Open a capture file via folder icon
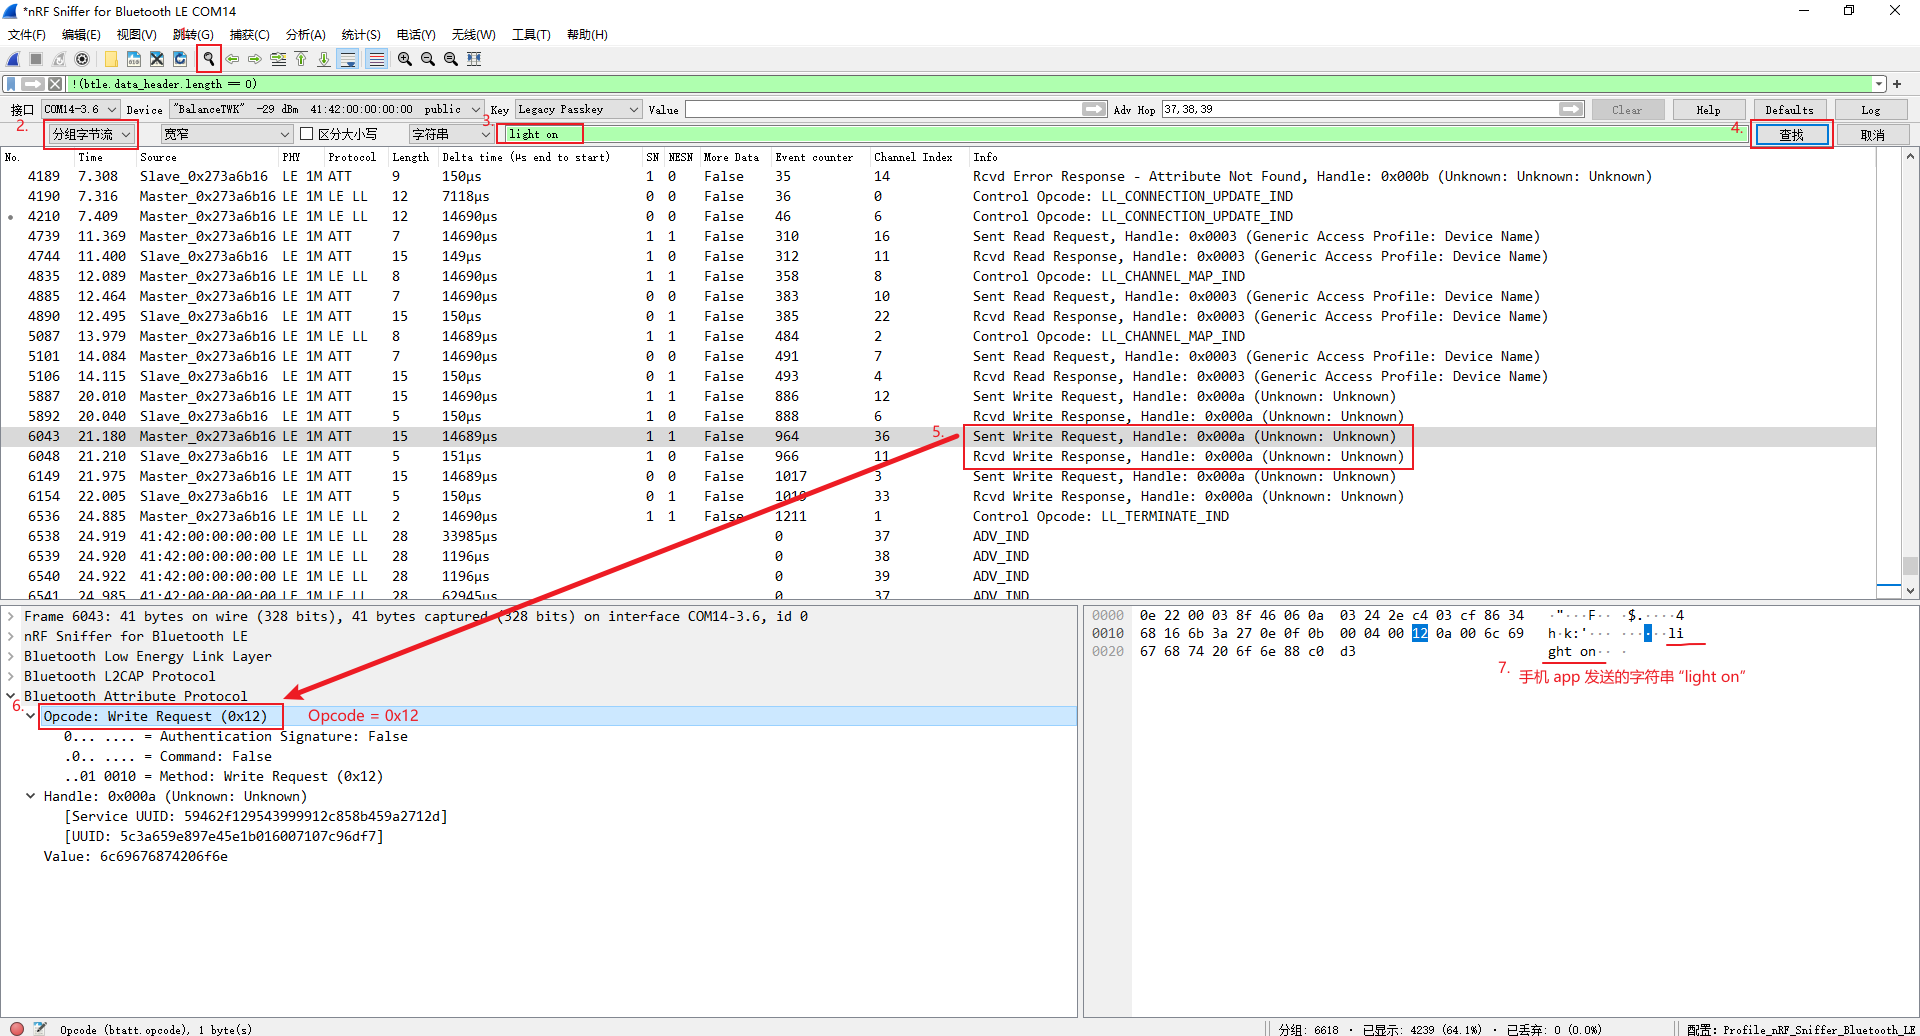Image resolution: width=1920 pixels, height=1036 pixels. [111, 59]
